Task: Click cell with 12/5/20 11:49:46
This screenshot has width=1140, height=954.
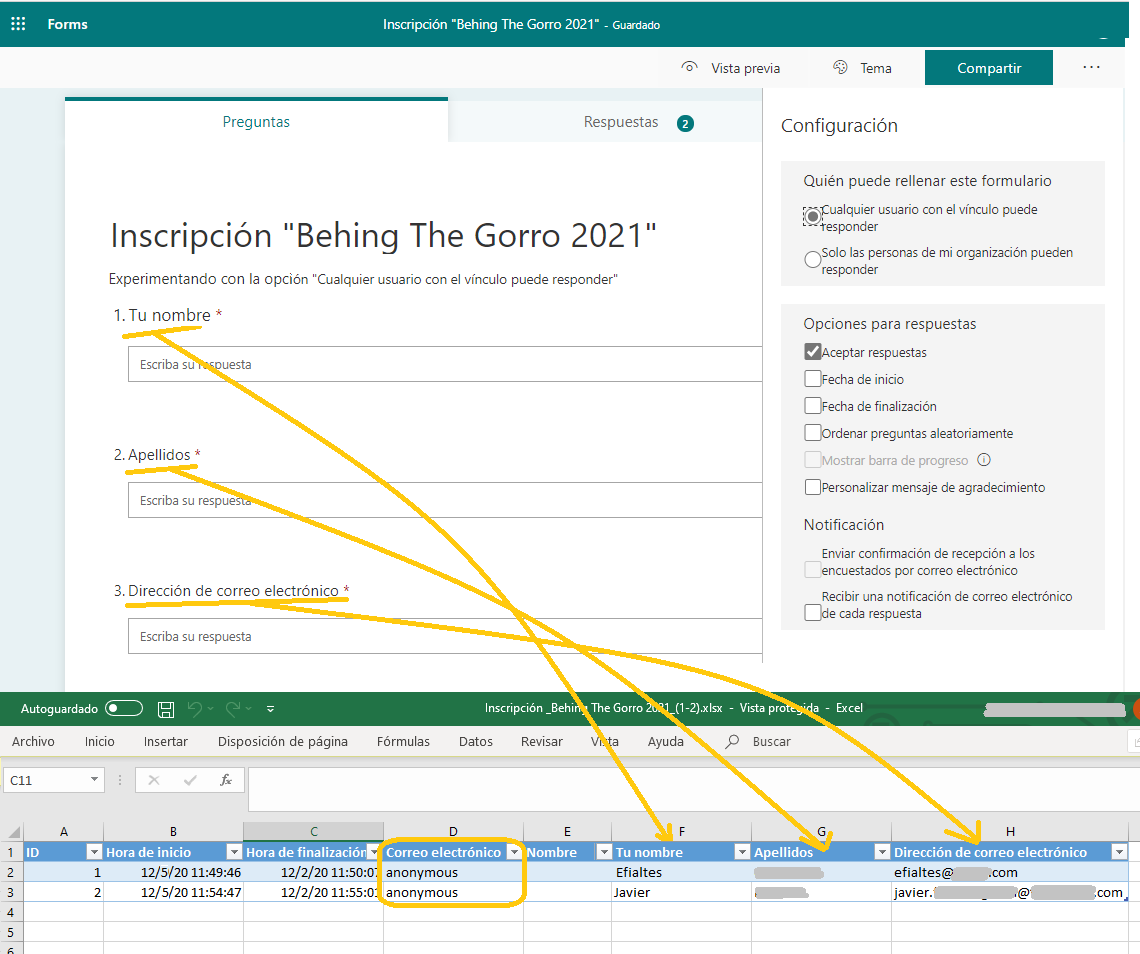Action: coord(173,872)
